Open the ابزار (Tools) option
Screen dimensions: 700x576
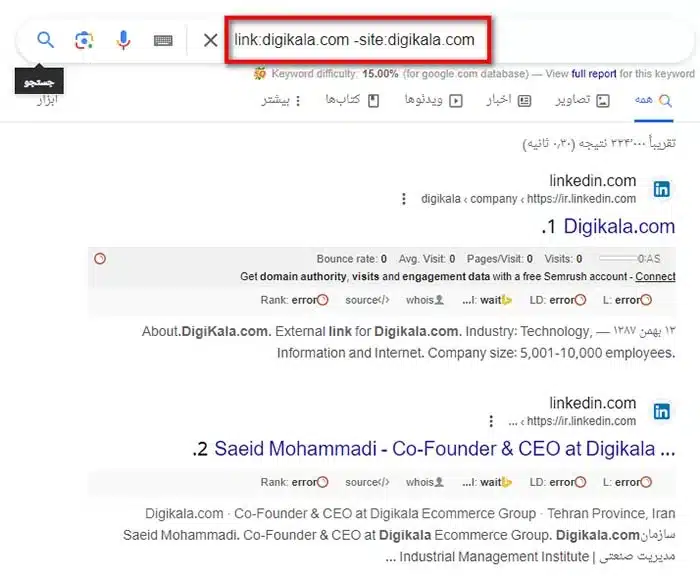(46, 100)
